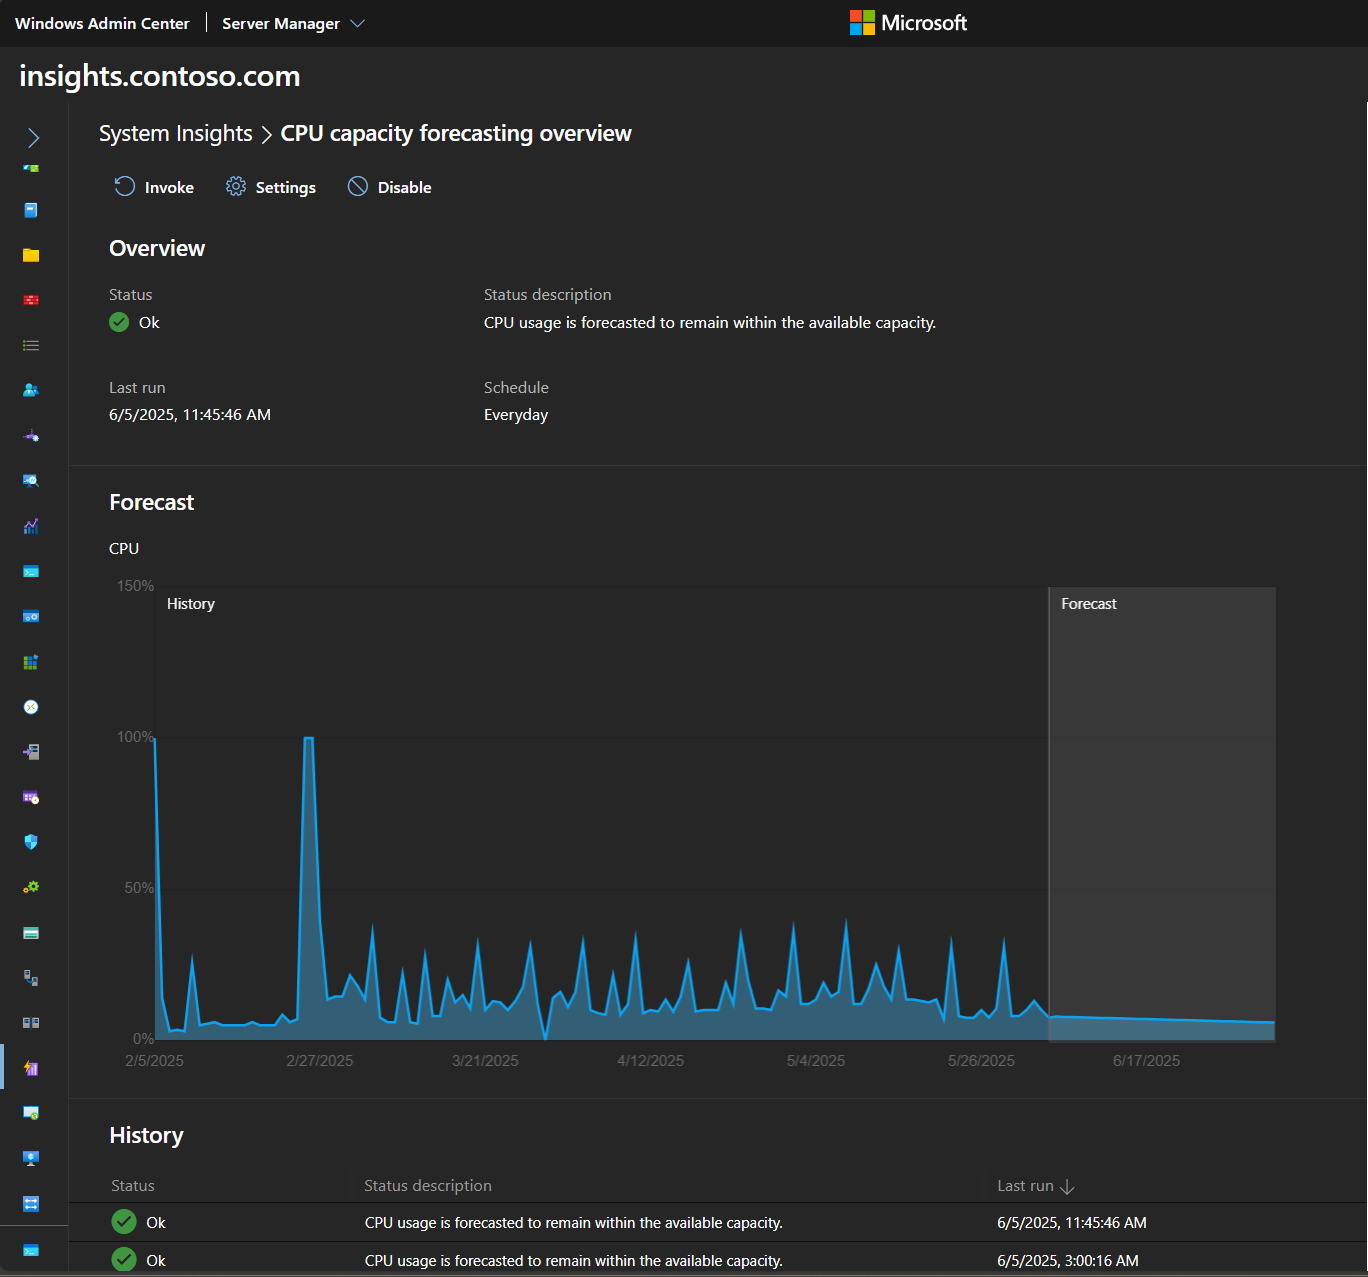Open the Files folder icon in sidebar
The image size is (1368, 1277).
31,255
